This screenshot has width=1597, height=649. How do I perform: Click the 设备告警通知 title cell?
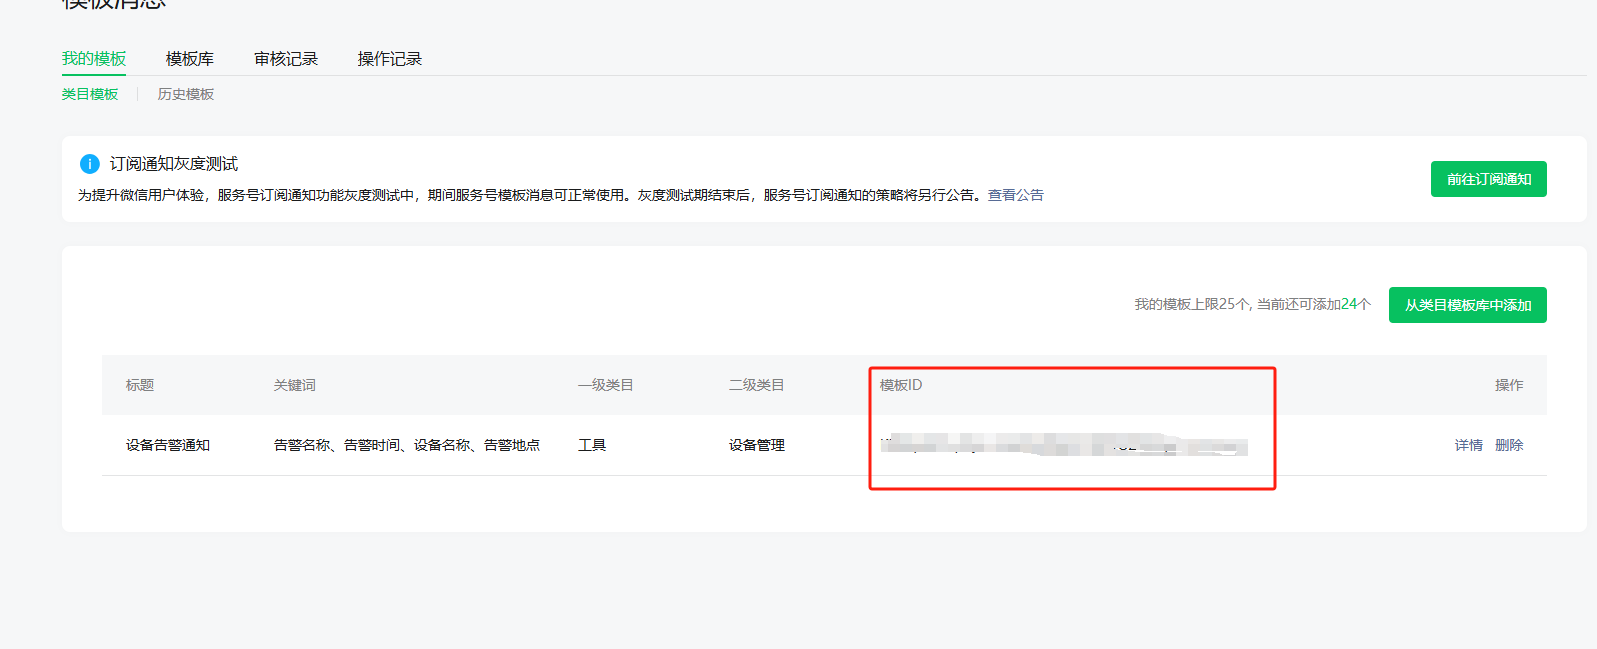pos(168,445)
